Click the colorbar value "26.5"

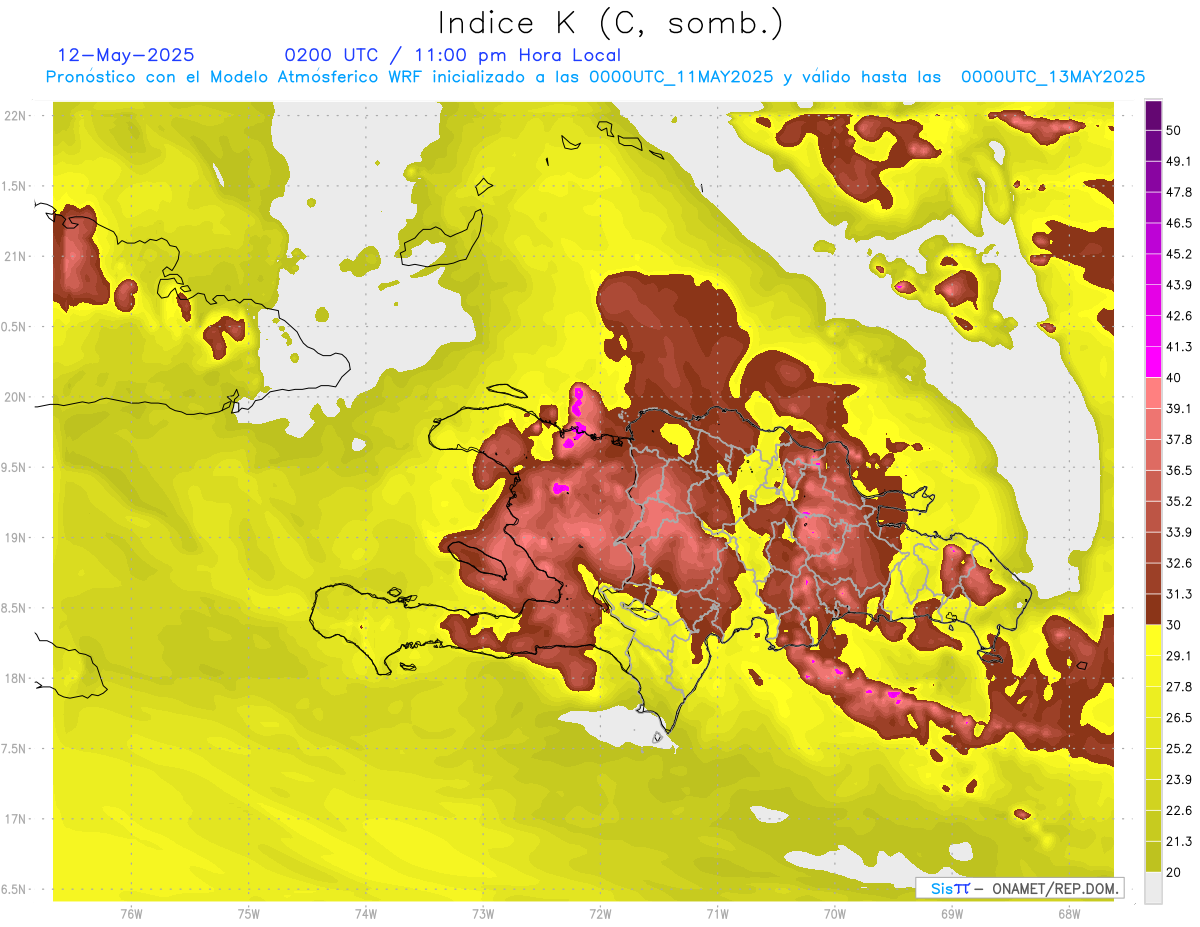pyautogui.click(x=1179, y=718)
